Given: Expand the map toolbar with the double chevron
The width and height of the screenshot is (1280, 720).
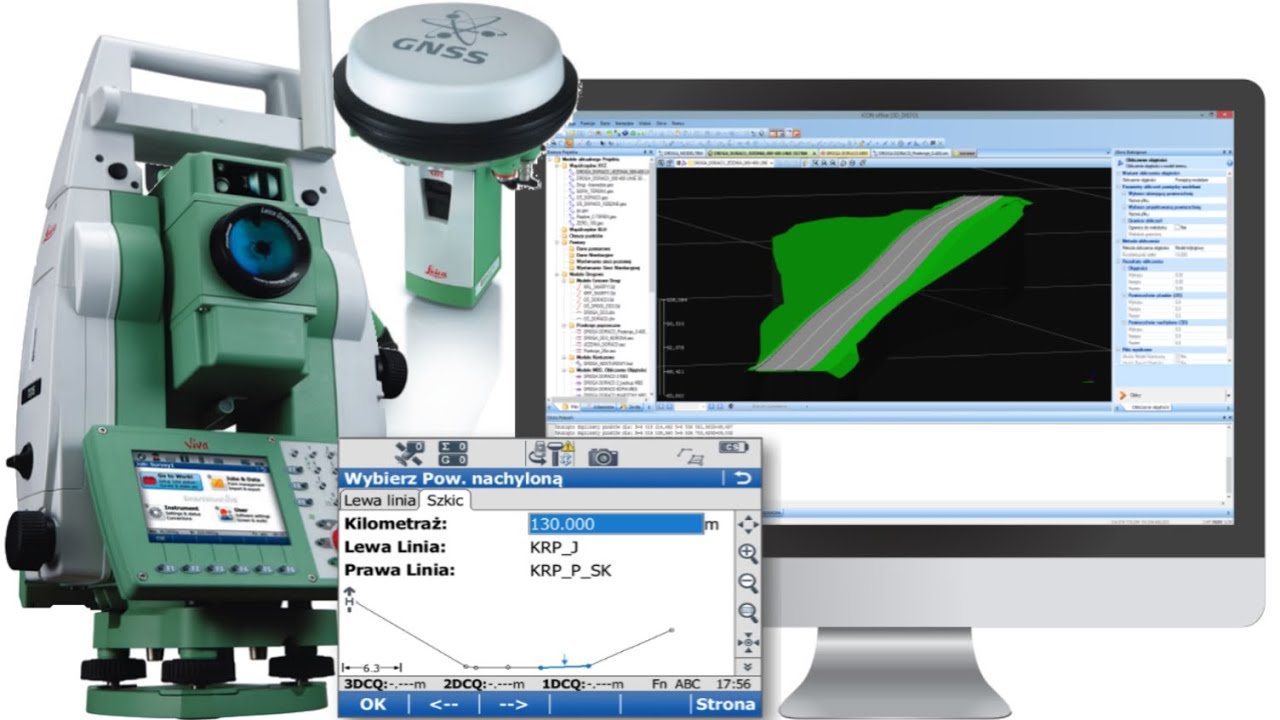Looking at the screenshot, I should [747, 666].
